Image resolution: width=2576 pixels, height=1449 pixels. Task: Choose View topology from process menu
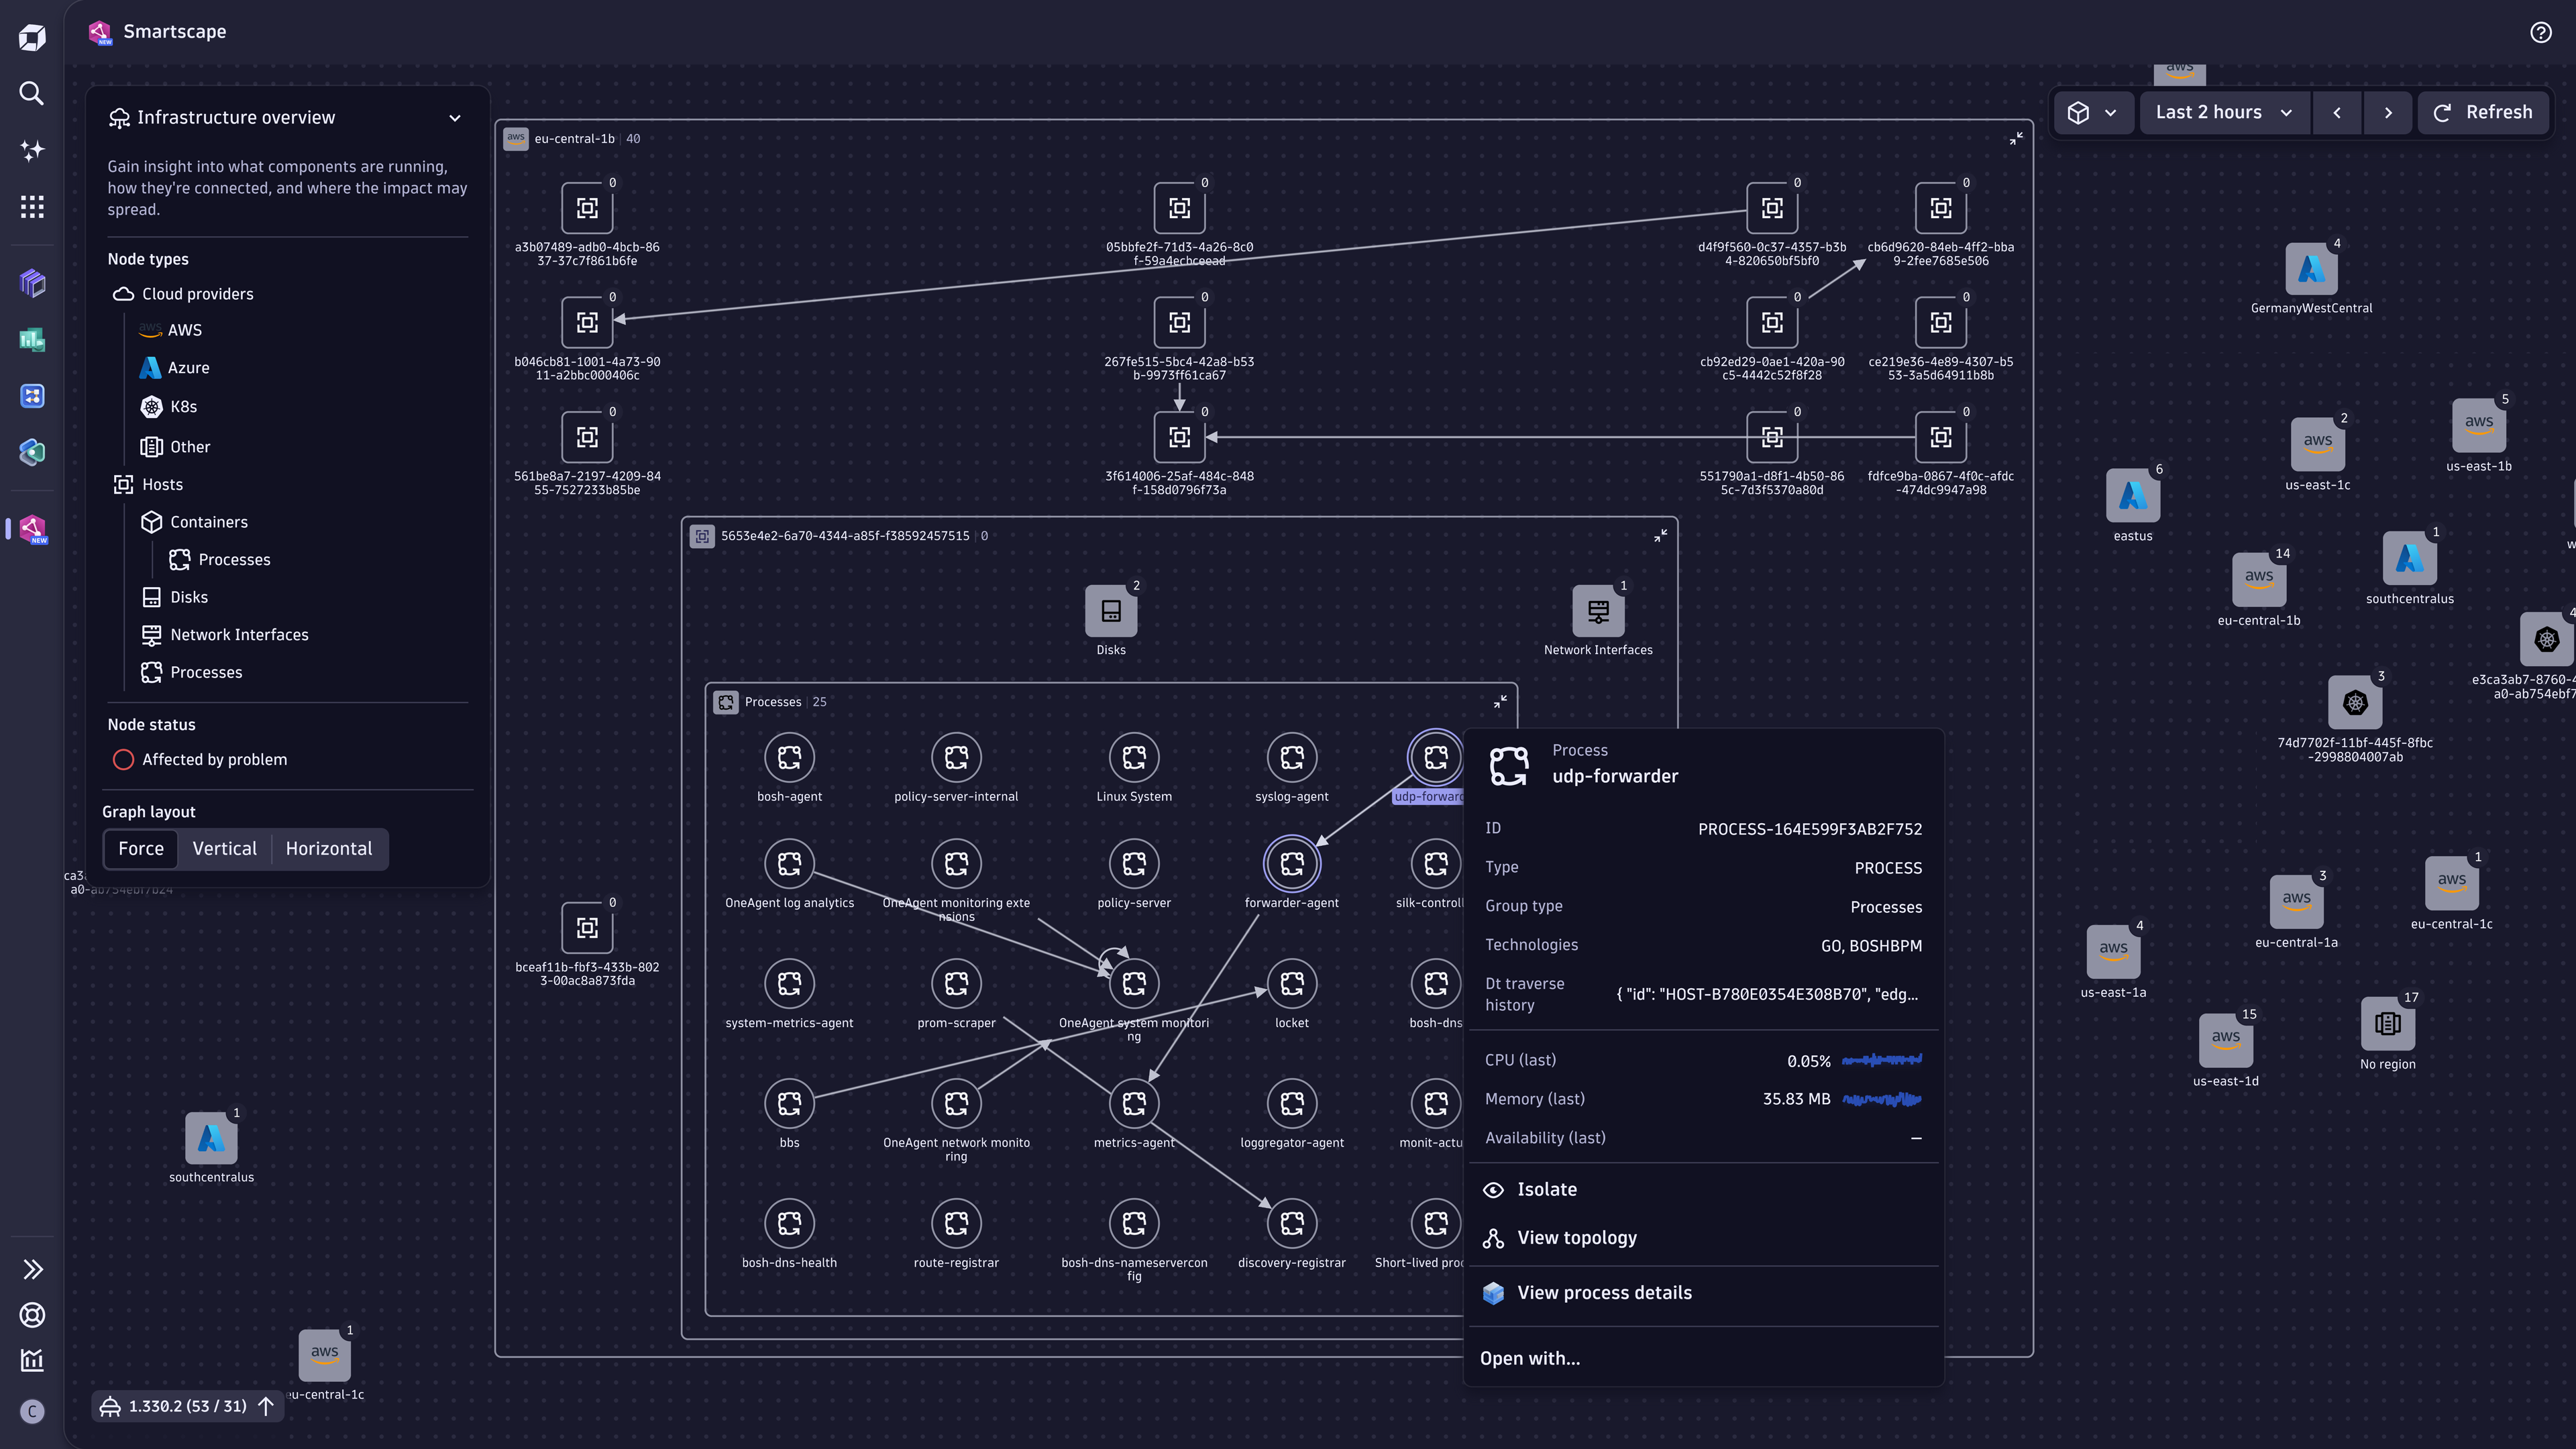(1576, 1238)
